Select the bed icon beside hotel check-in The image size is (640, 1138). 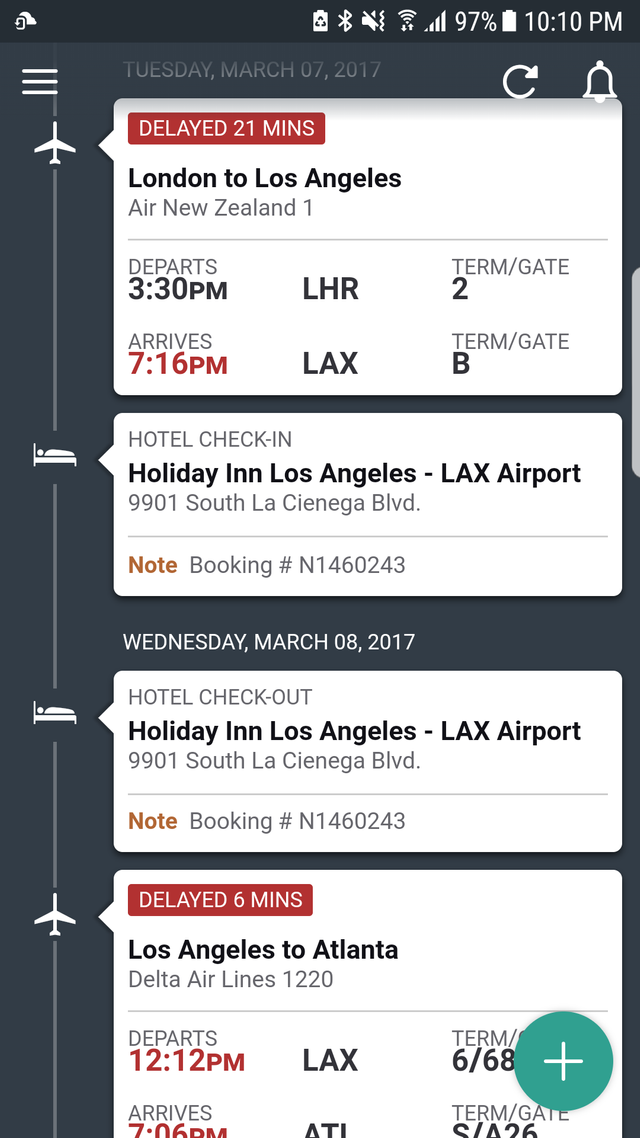click(x=55, y=457)
